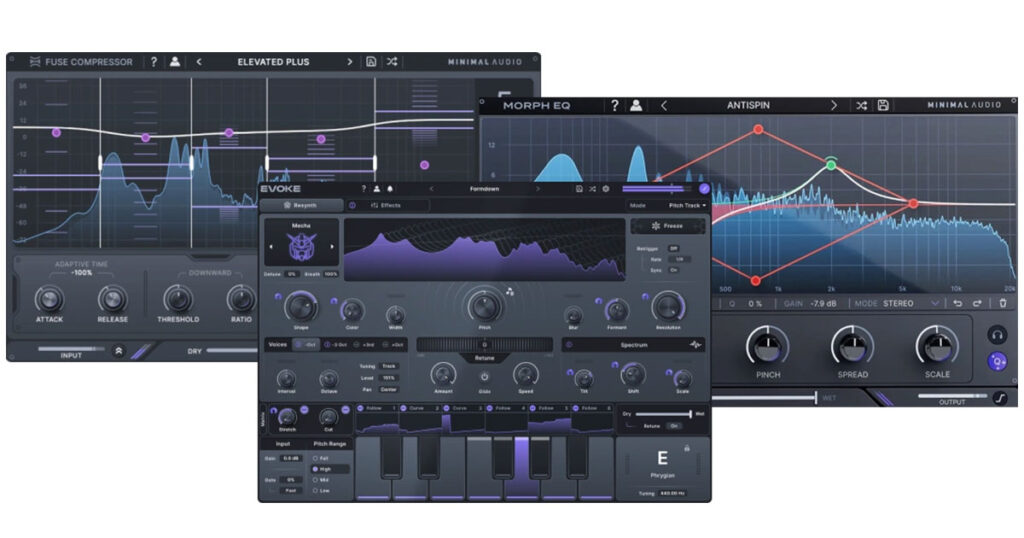Redo the last Morph EQ change
The height and width of the screenshot is (538, 1024).
(x=977, y=304)
